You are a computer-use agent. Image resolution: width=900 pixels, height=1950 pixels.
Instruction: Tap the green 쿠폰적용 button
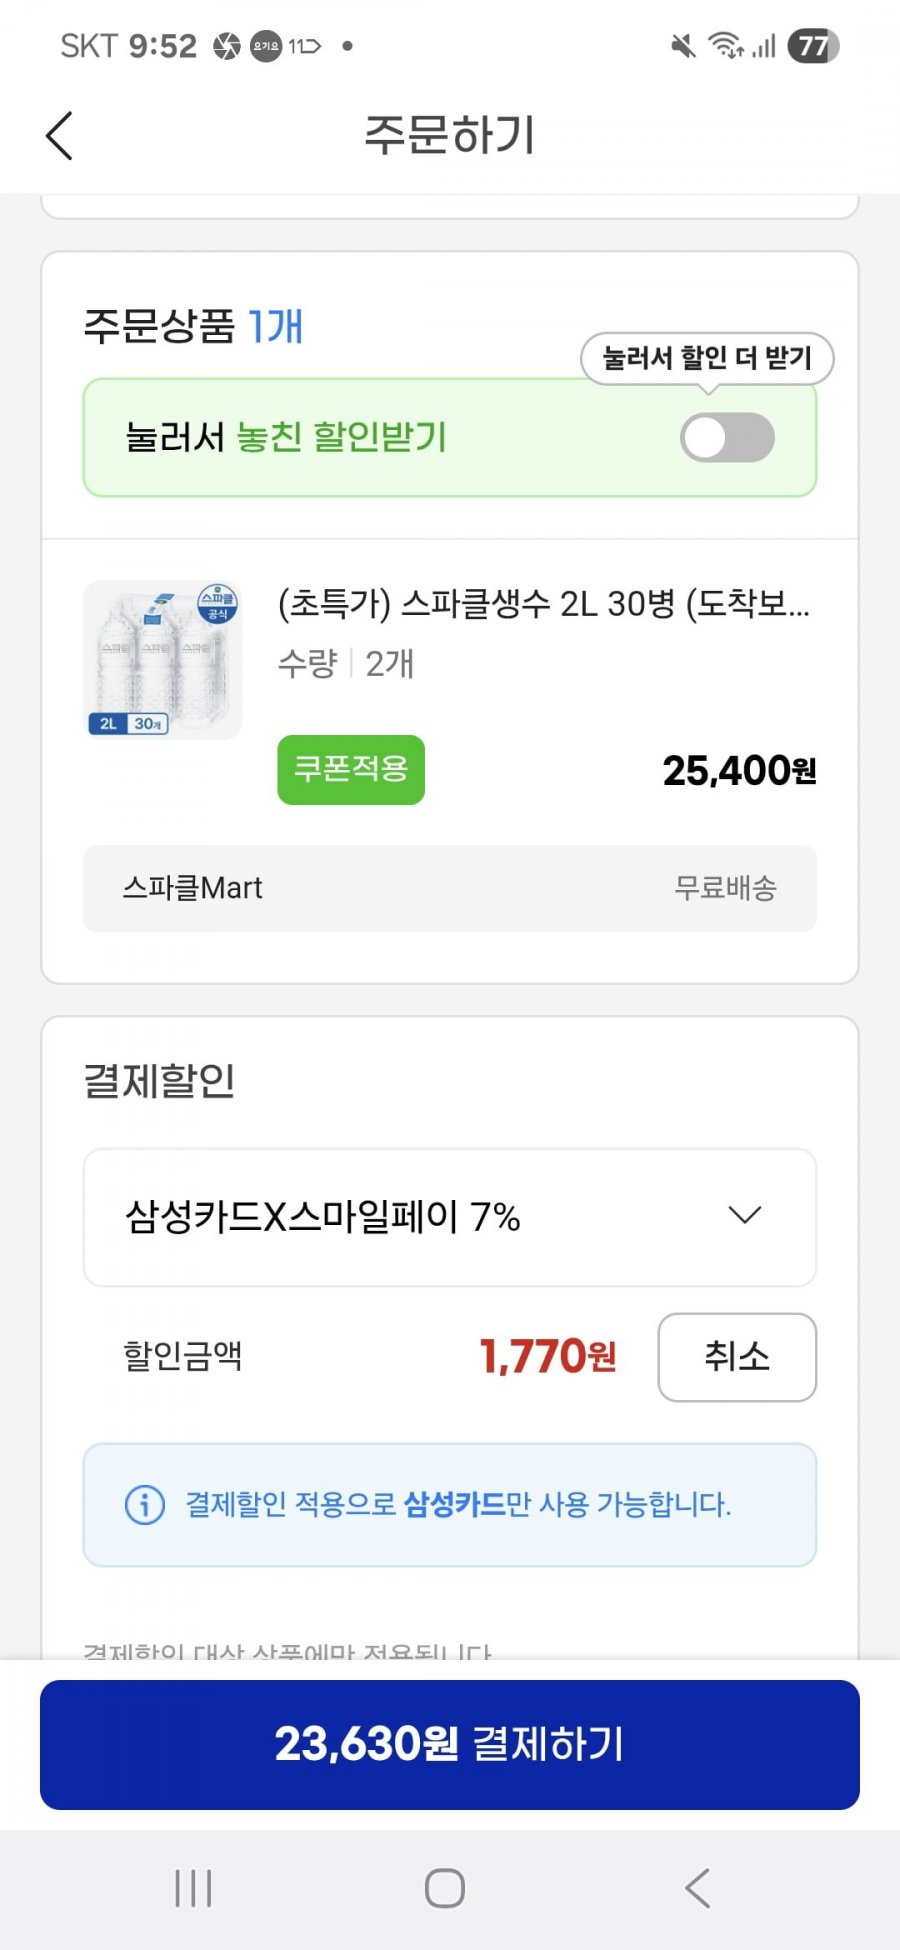351,769
